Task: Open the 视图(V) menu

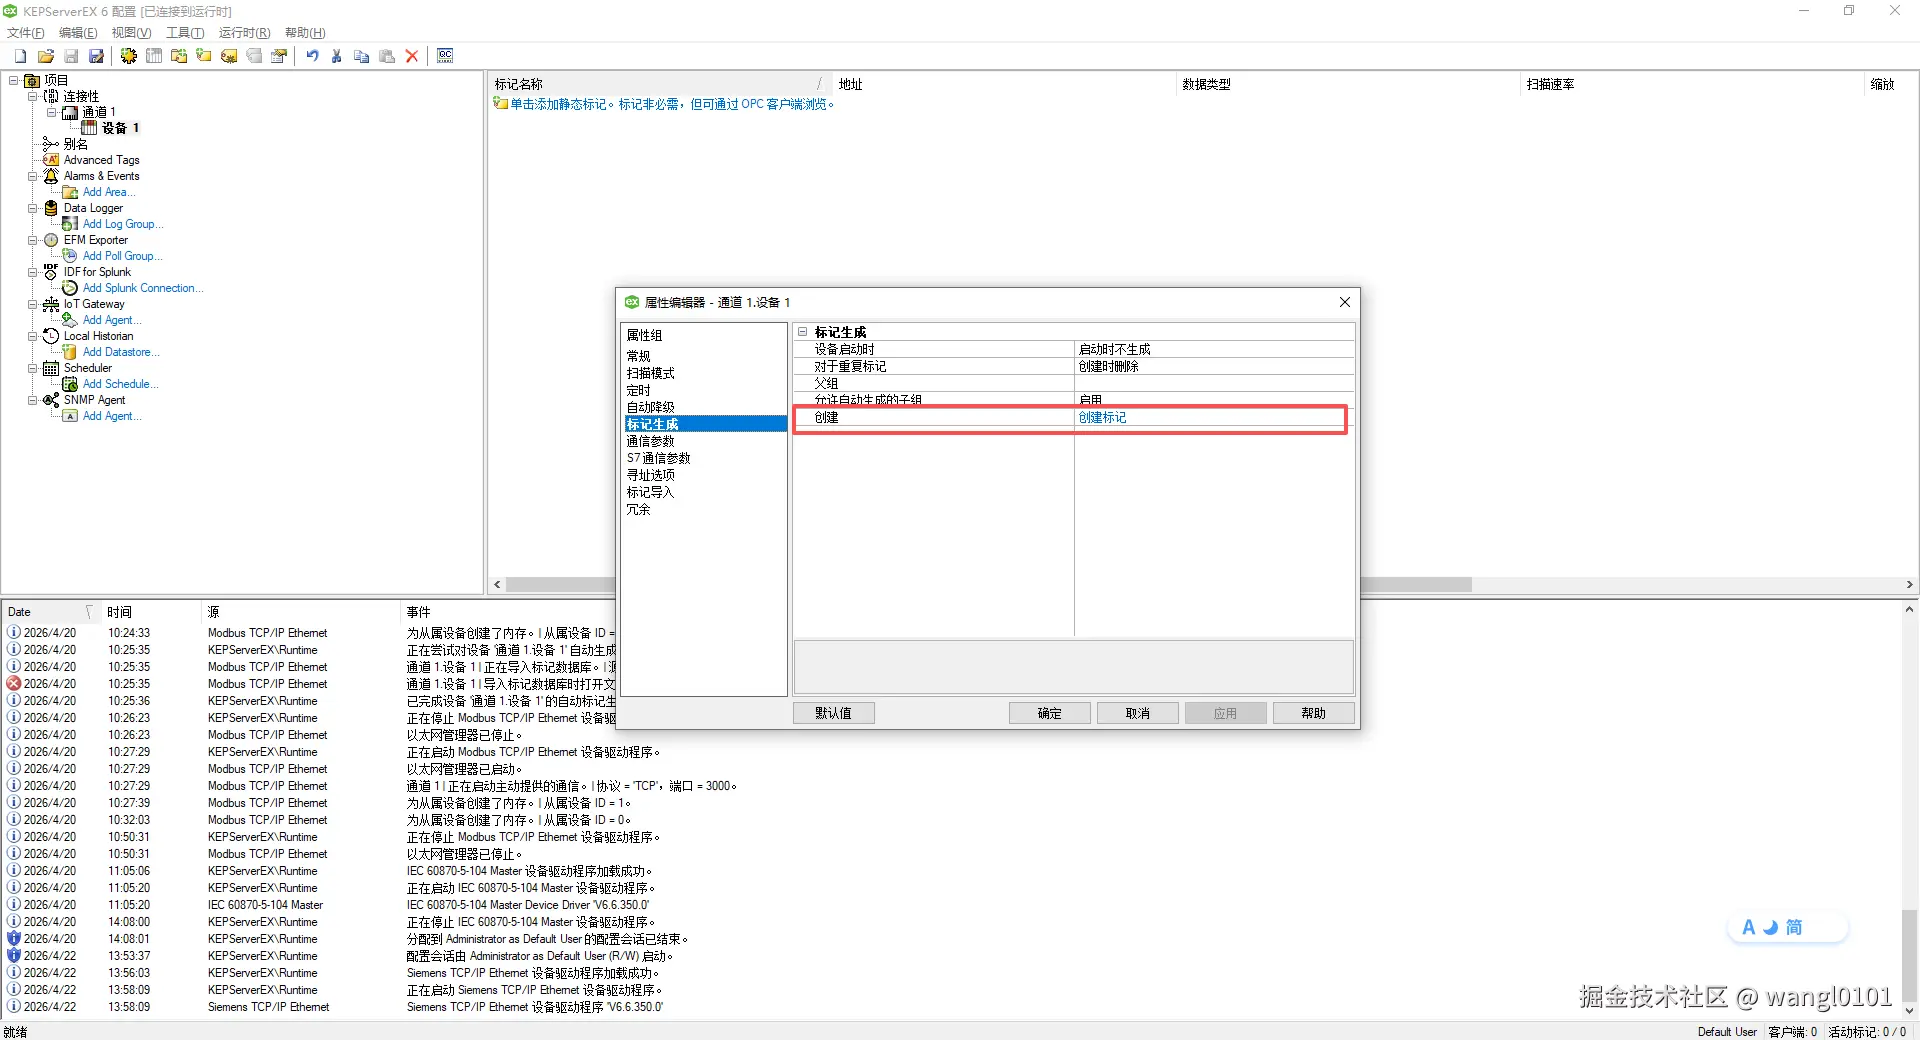Action: [x=131, y=33]
